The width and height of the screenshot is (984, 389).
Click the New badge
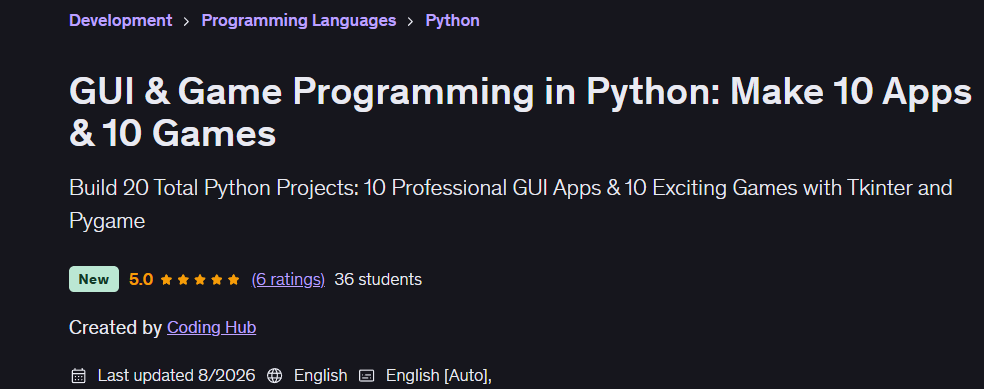point(94,279)
